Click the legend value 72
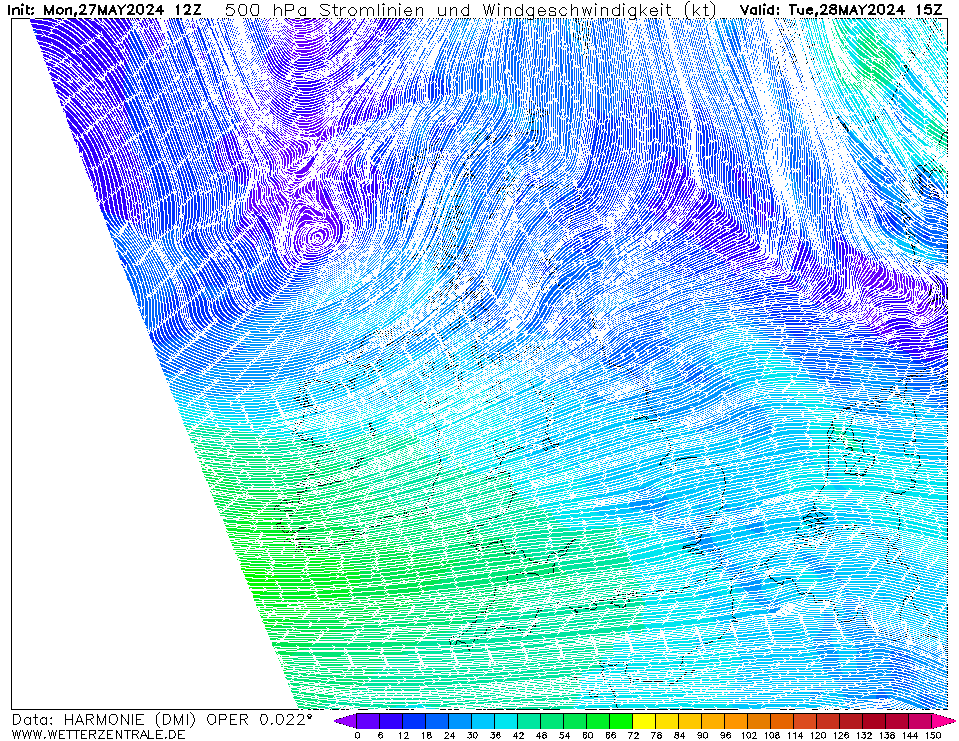This screenshot has height=741, width=959. 633,735
